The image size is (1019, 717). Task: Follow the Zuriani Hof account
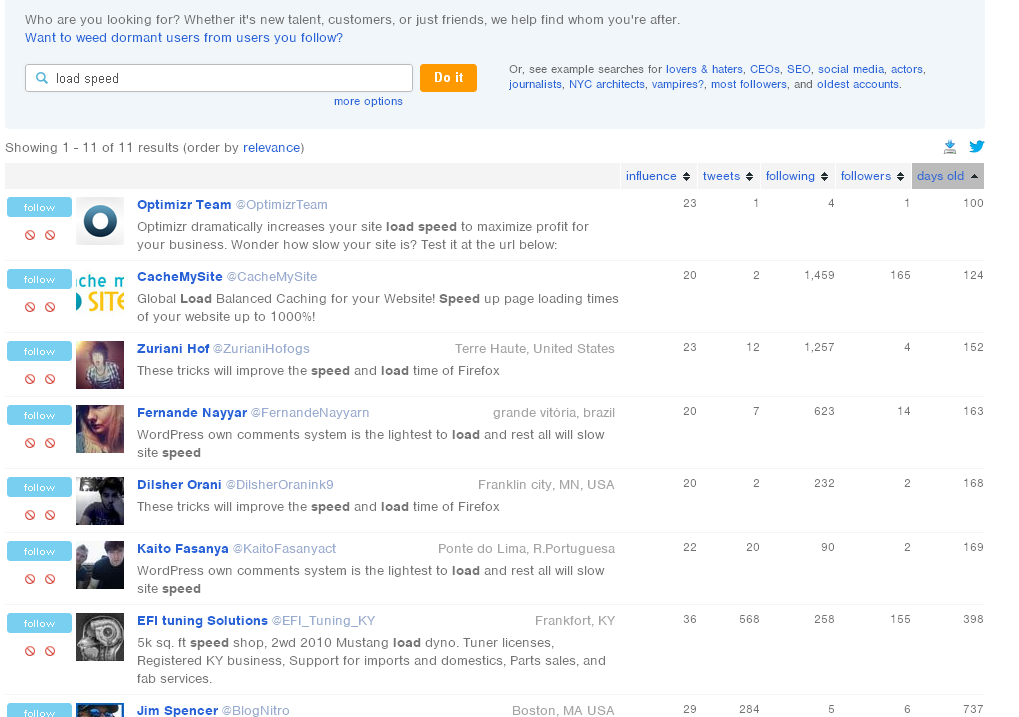[x=39, y=352]
